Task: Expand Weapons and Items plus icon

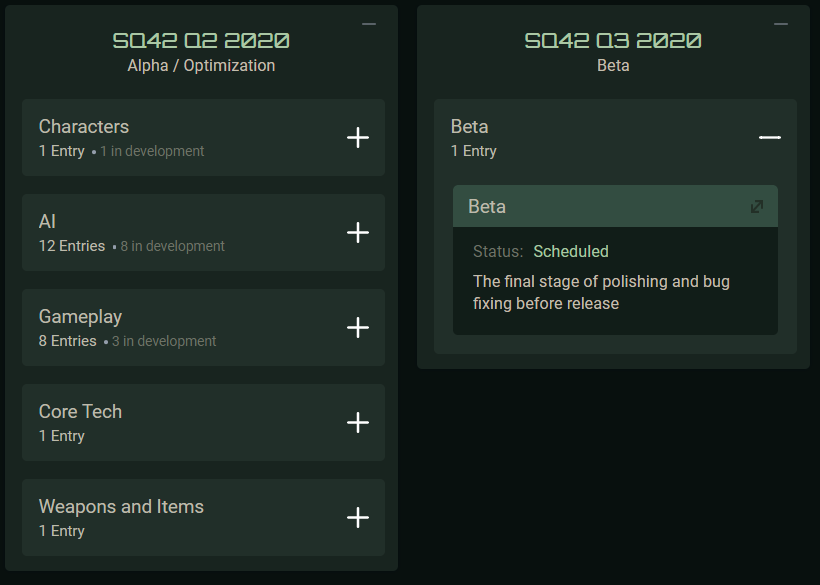Action: point(358,518)
